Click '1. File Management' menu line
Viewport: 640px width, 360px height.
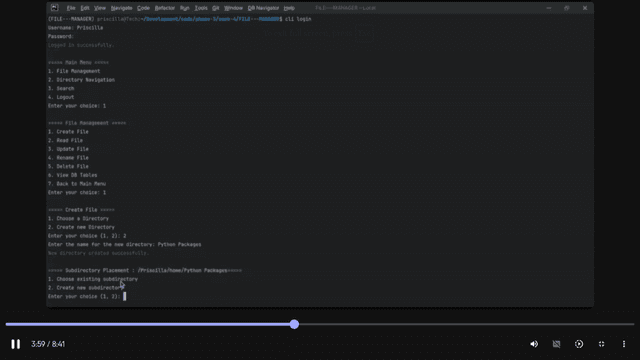pyautogui.click(x=74, y=71)
